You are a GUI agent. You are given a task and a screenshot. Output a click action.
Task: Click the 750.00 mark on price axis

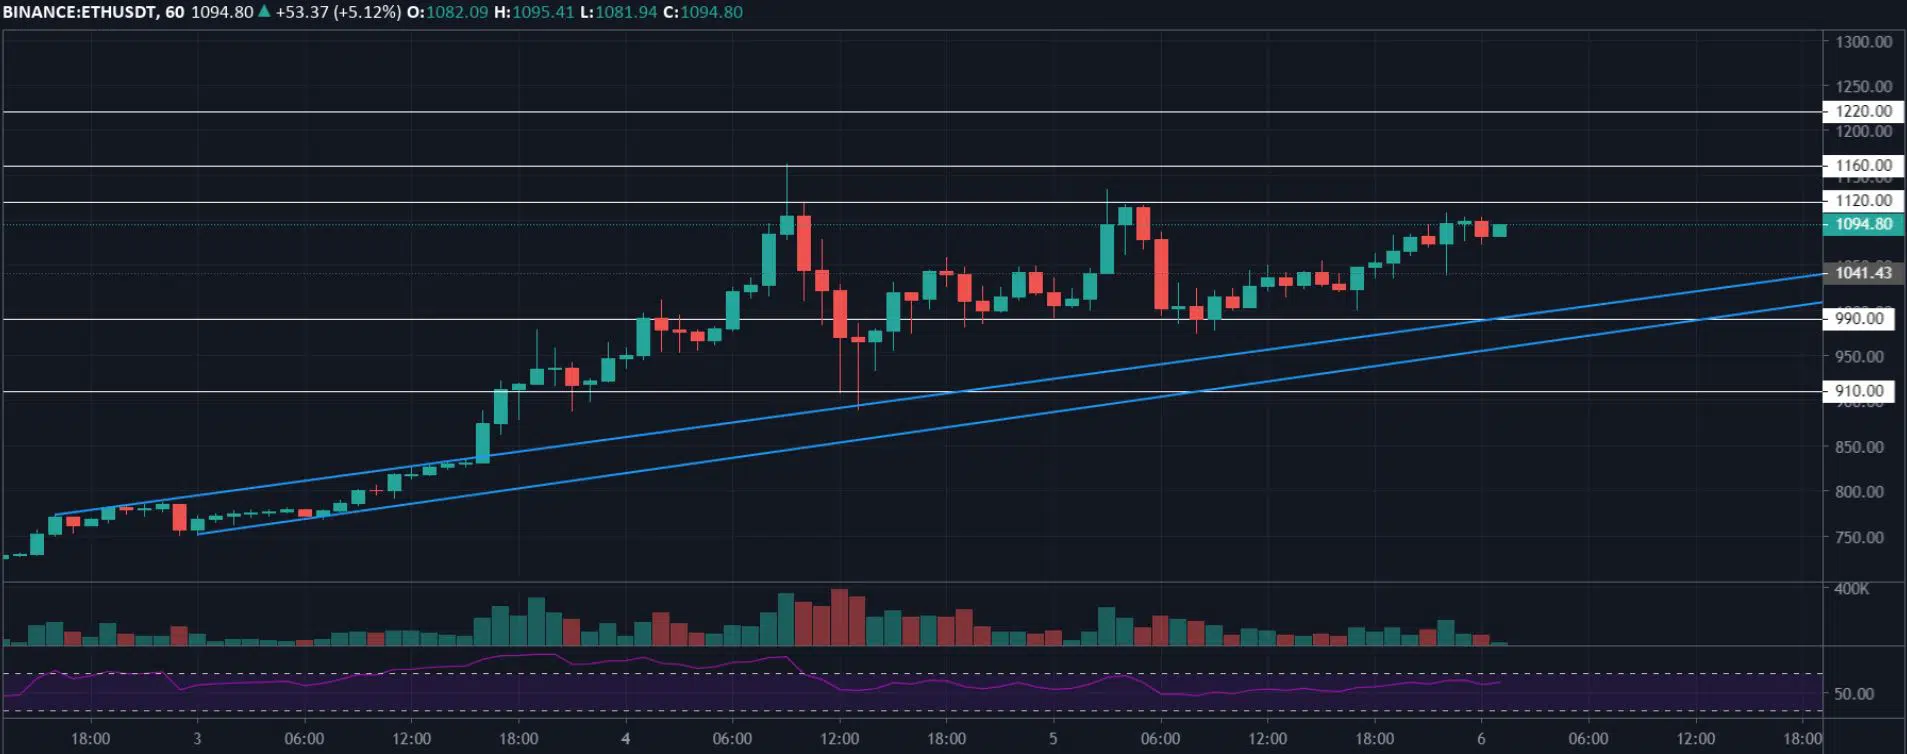pos(1859,537)
